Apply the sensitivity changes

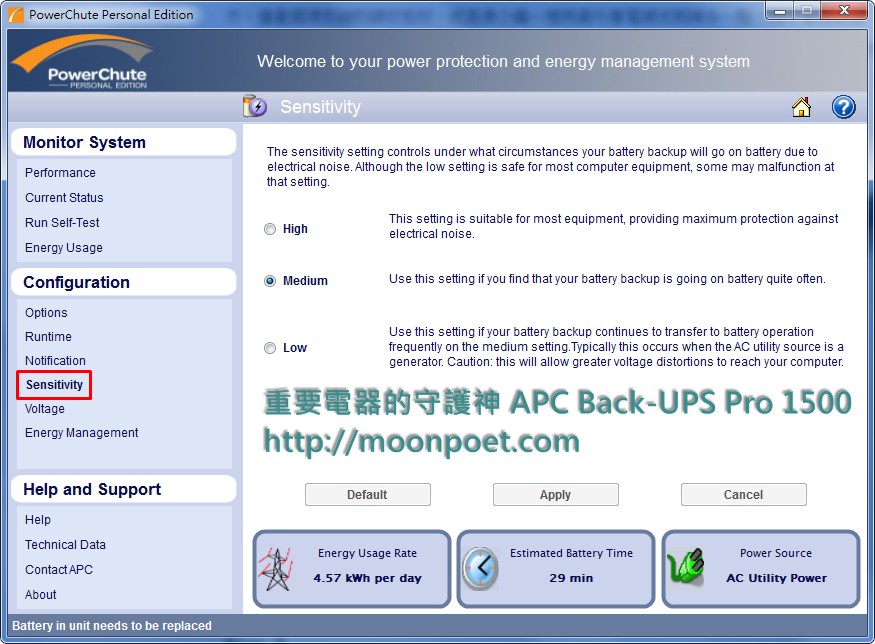(555, 494)
